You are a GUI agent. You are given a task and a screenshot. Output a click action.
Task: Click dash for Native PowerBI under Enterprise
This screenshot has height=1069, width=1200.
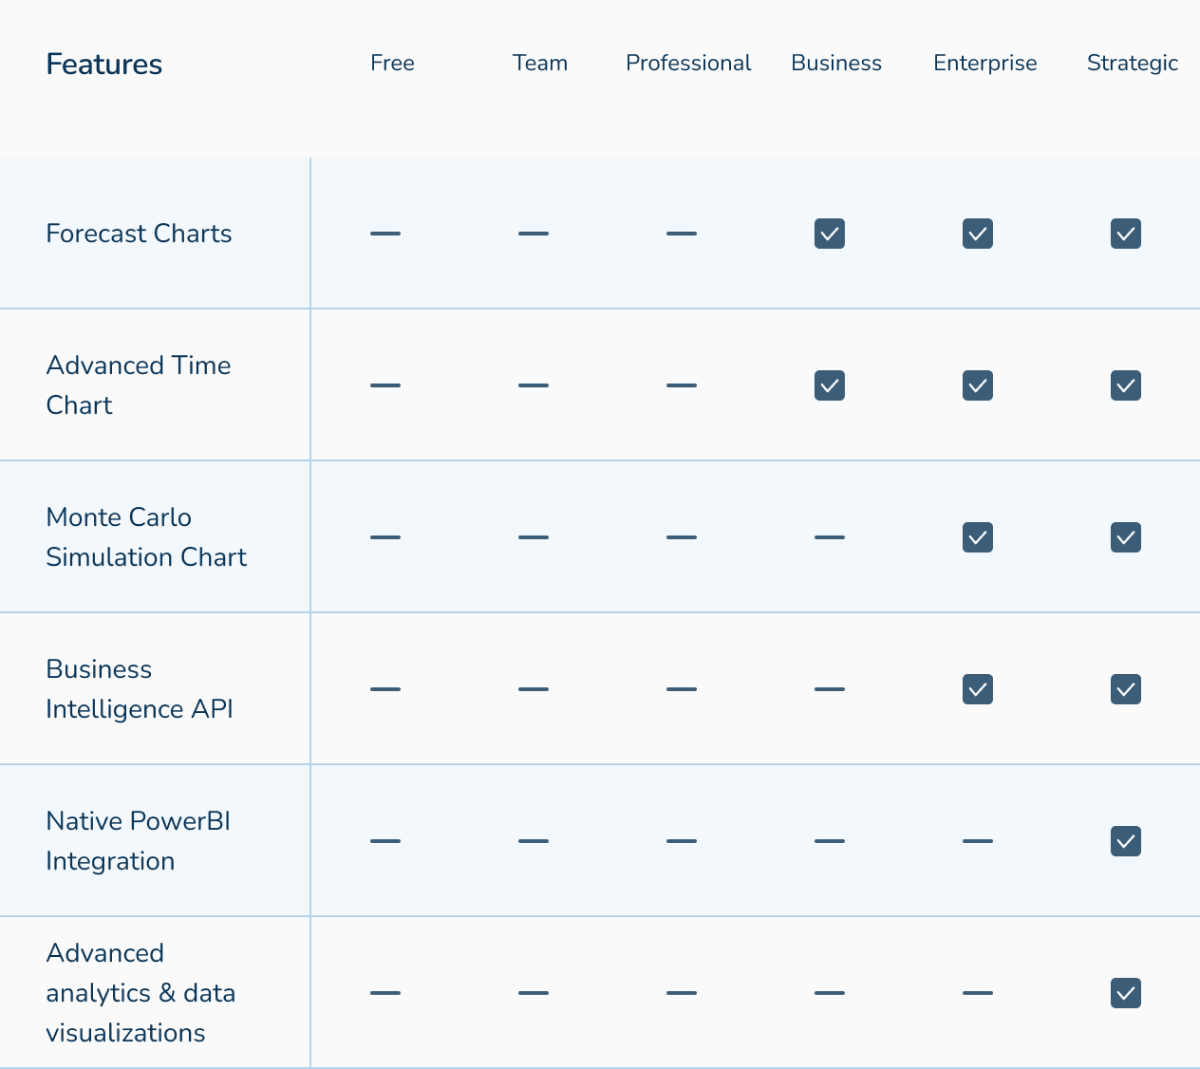pos(977,842)
